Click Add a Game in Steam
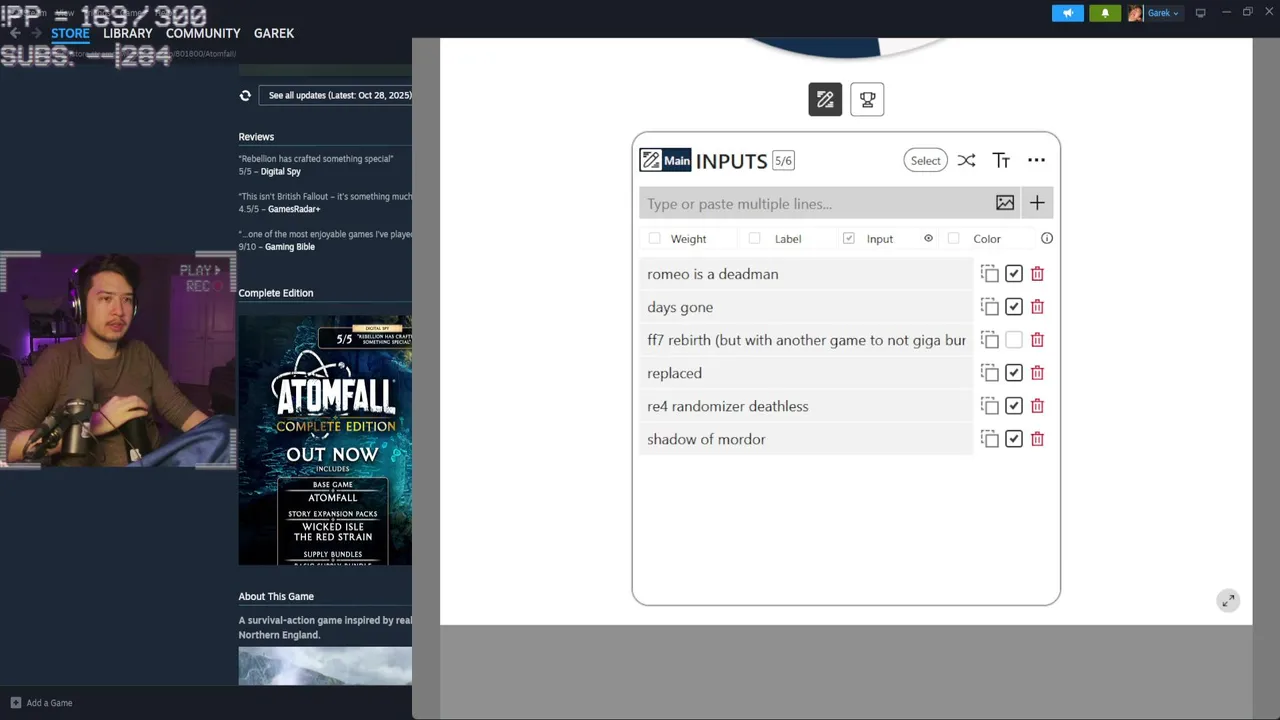Image resolution: width=1280 pixels, height=720 pixels. tap(40, 703)
